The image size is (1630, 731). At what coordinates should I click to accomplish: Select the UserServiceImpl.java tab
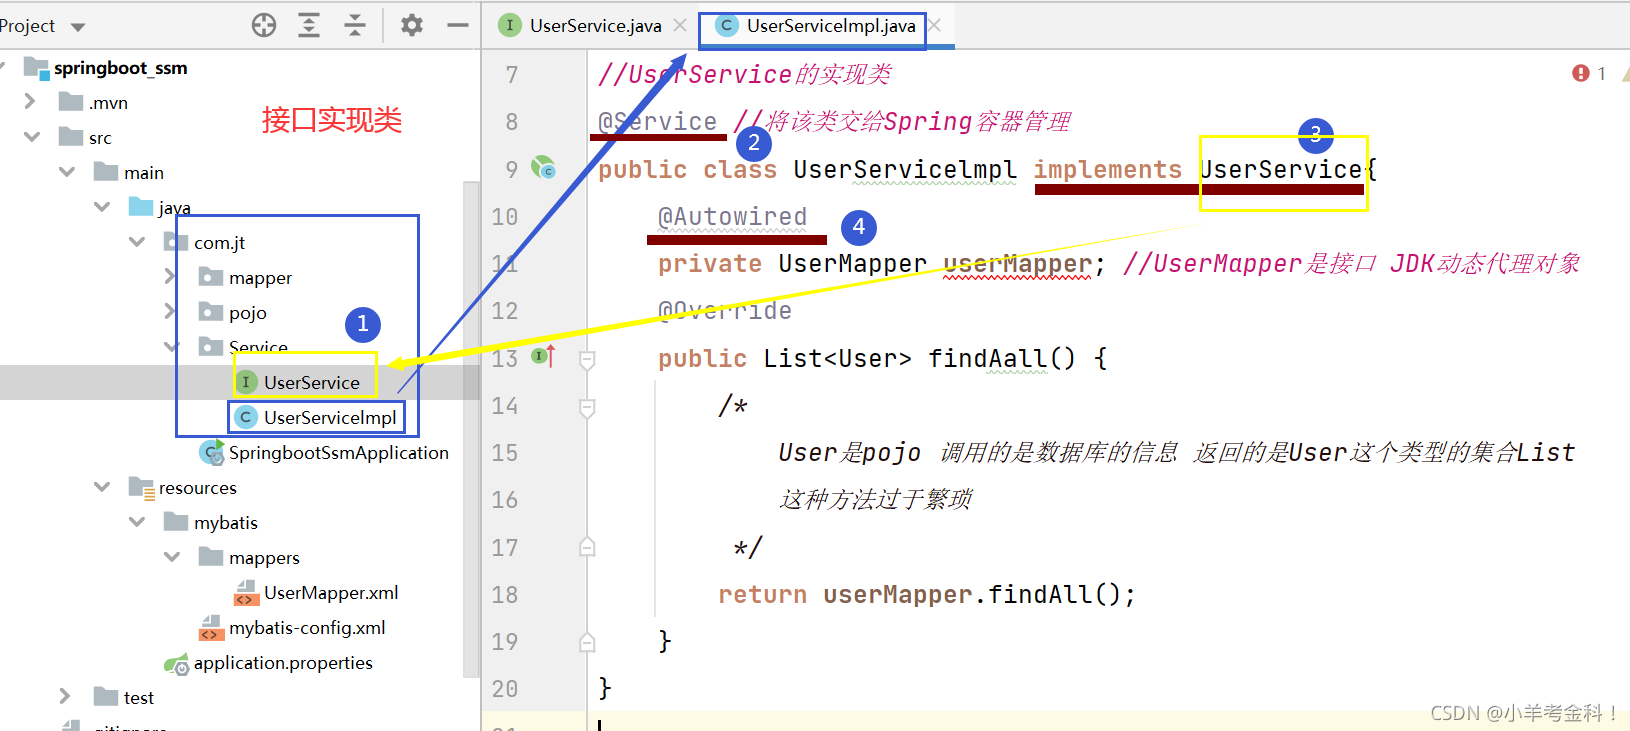click(831, 26)
